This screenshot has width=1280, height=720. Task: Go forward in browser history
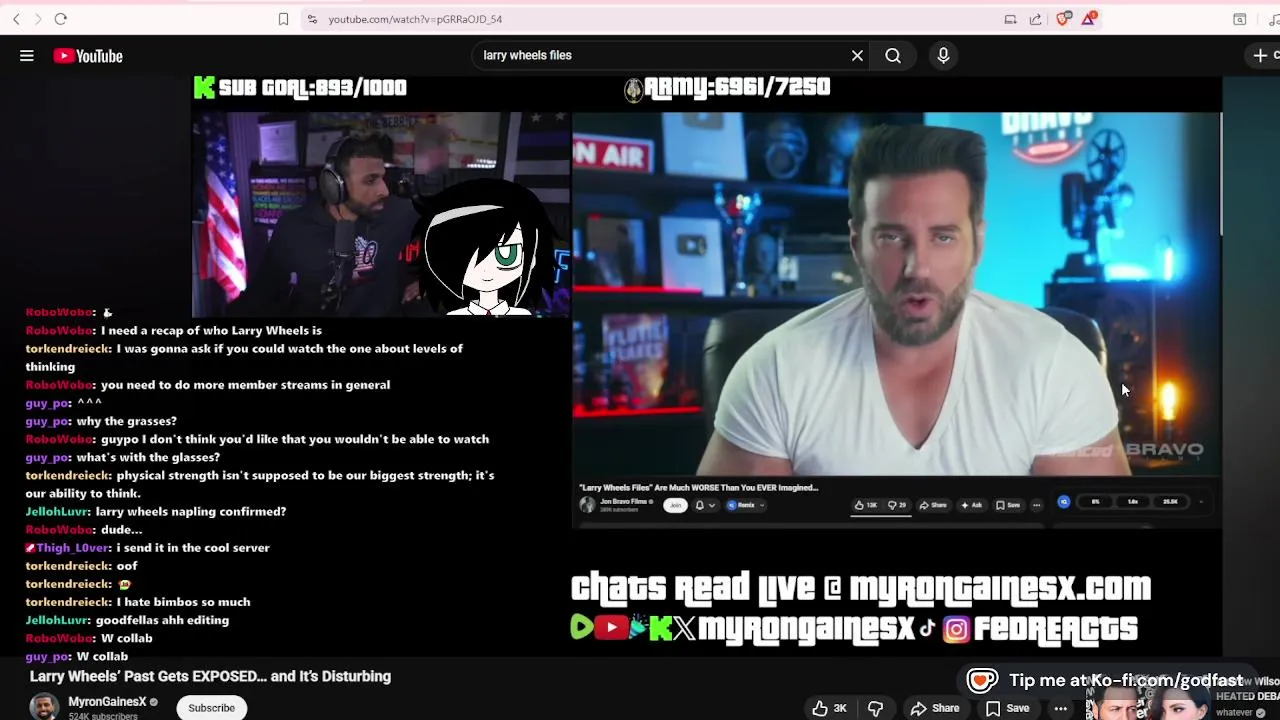pyautogui.click(x=38, y=19)
